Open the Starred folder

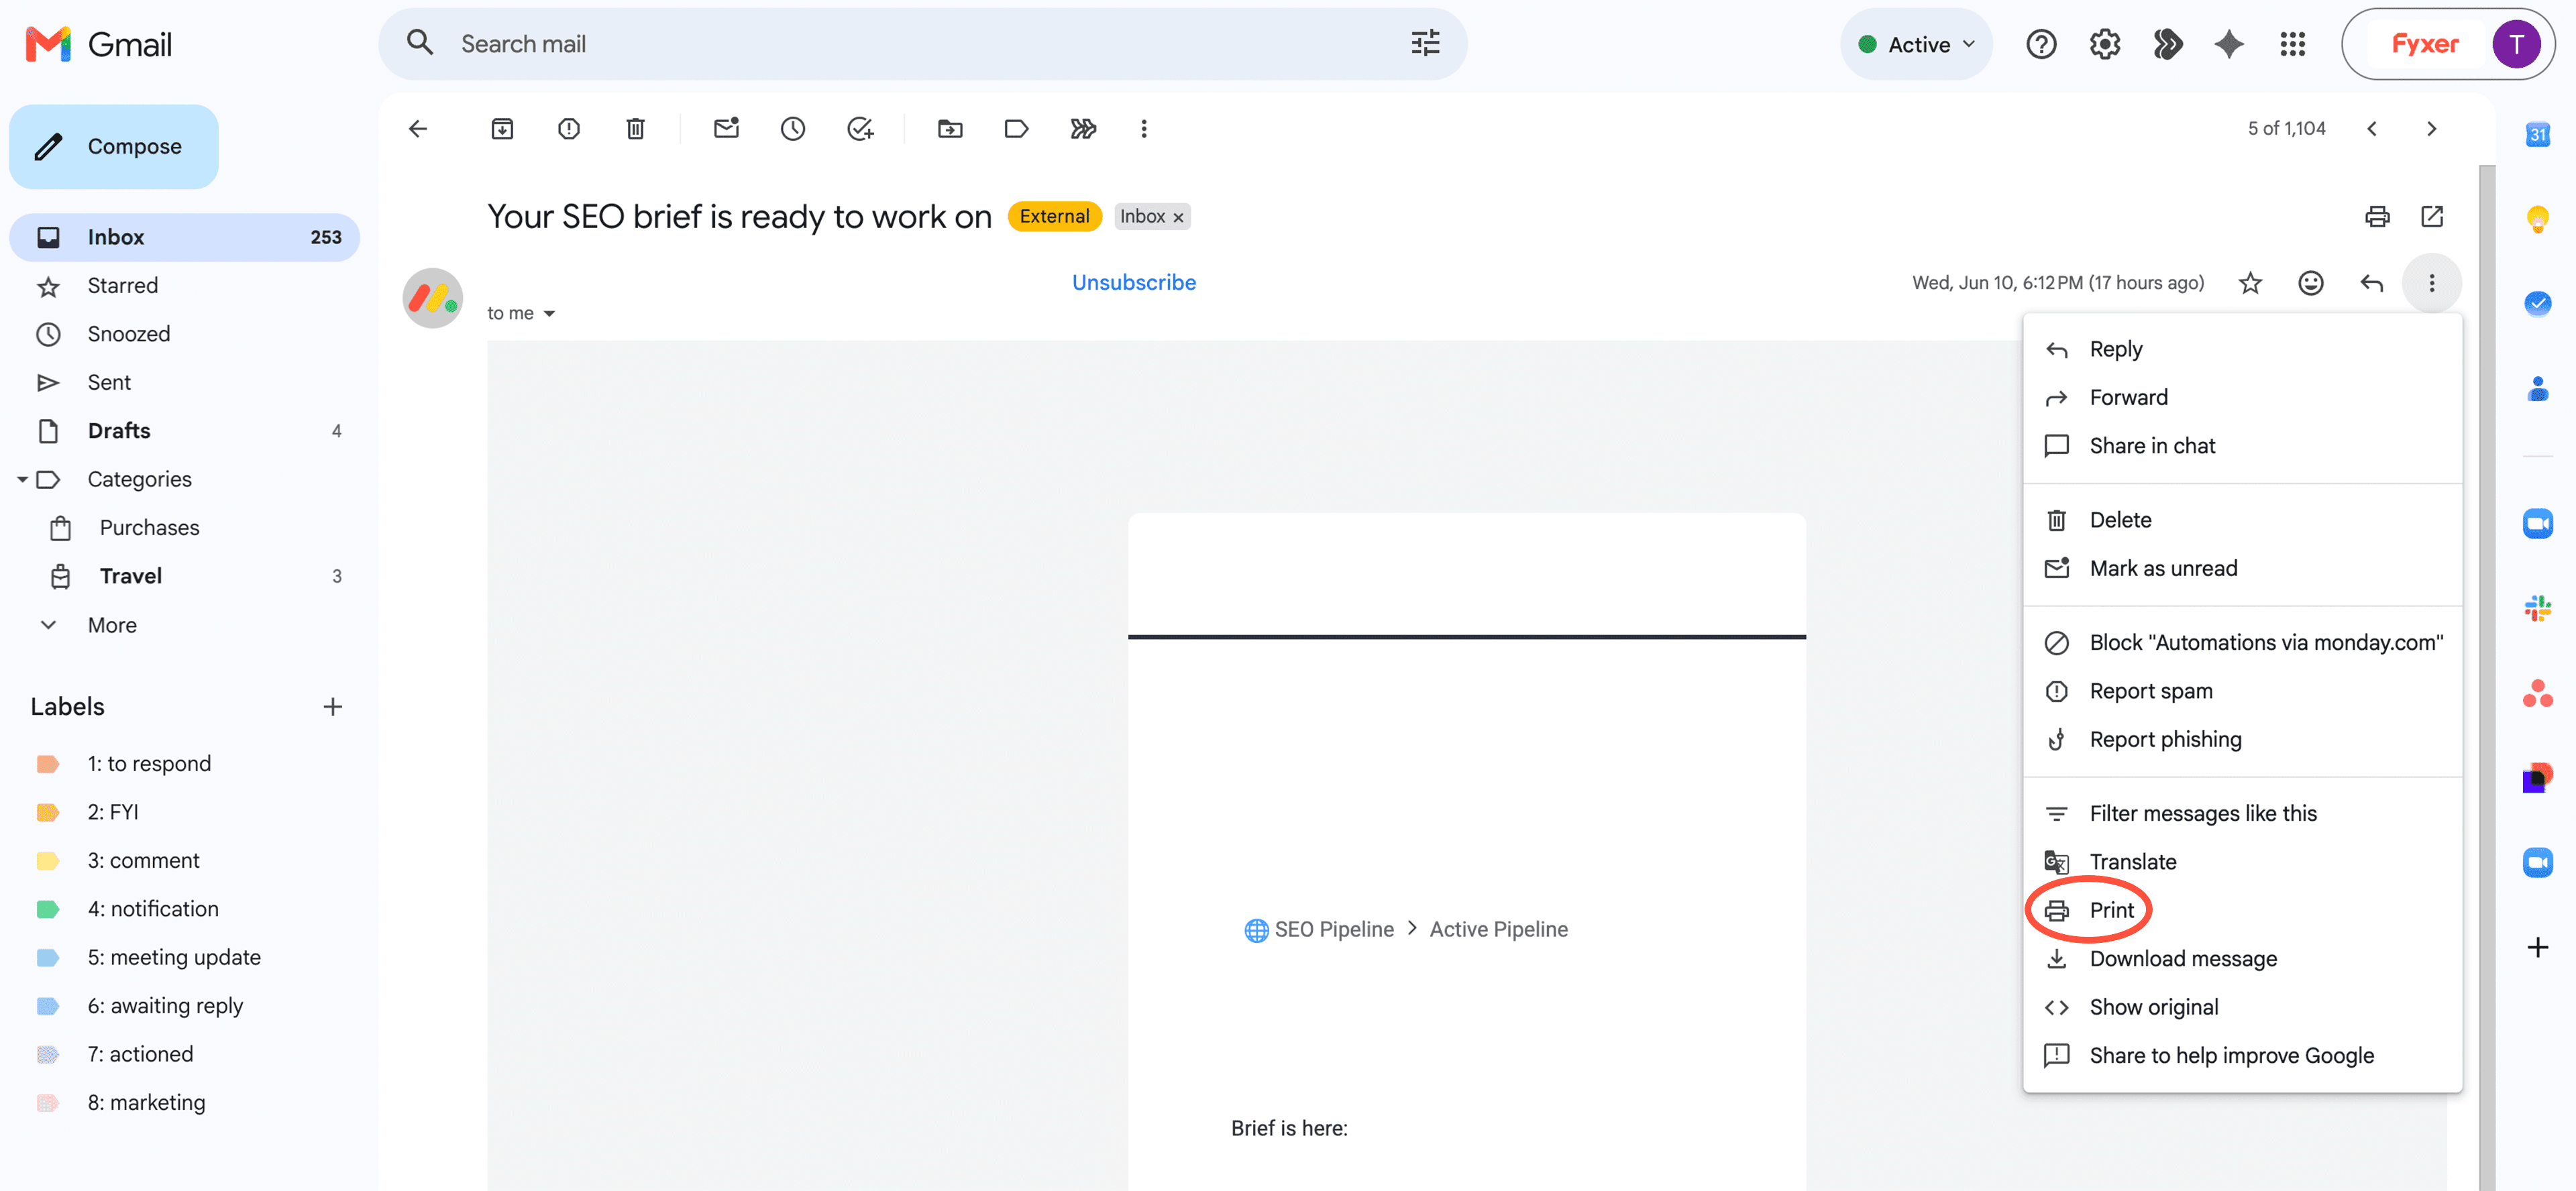184,286
